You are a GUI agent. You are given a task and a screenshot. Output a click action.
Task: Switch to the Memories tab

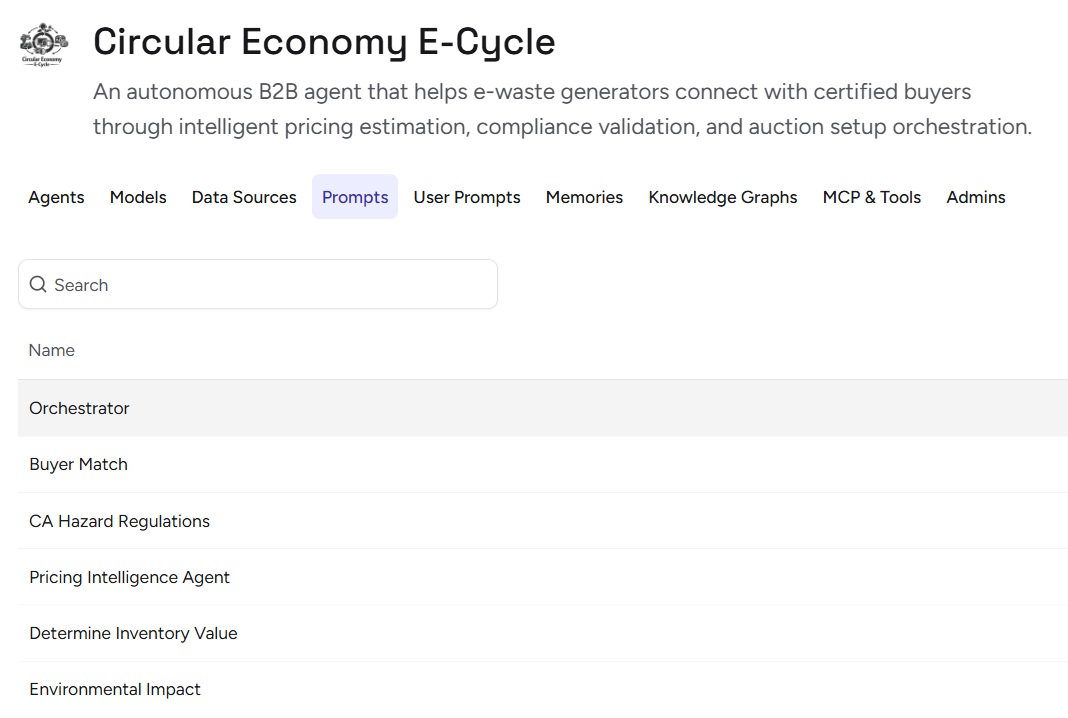584,197
